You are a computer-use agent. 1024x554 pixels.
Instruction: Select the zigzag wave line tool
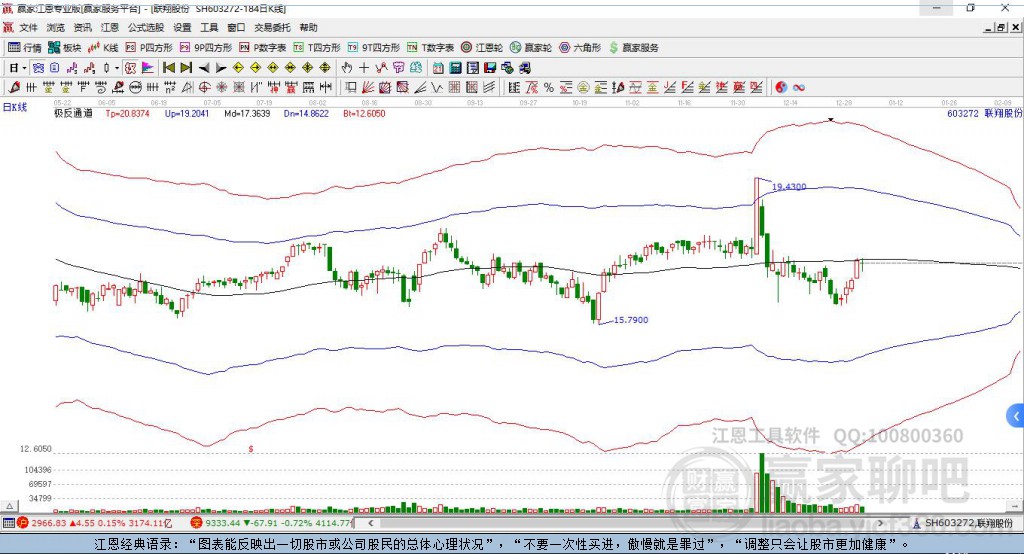coord(438,87)
